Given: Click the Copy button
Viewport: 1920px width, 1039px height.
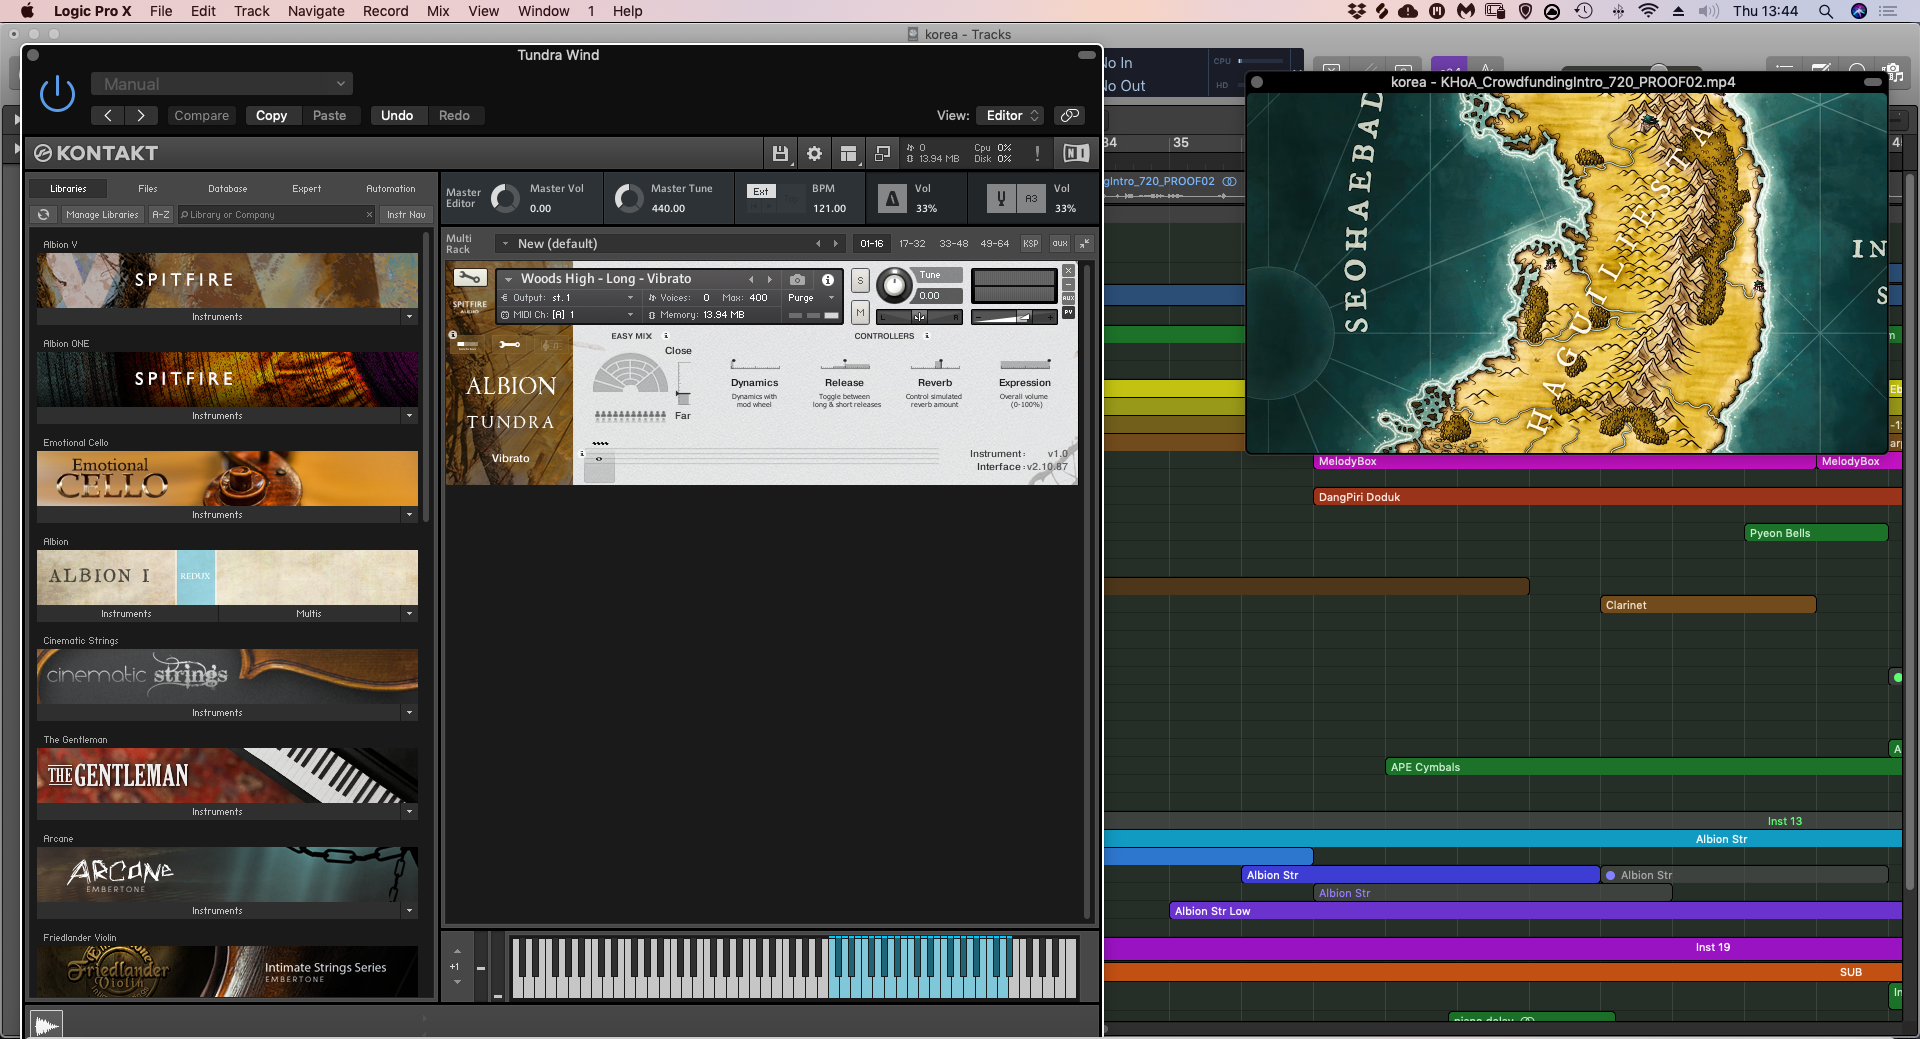Looking at the screenshot, I should tap(271, 115).
